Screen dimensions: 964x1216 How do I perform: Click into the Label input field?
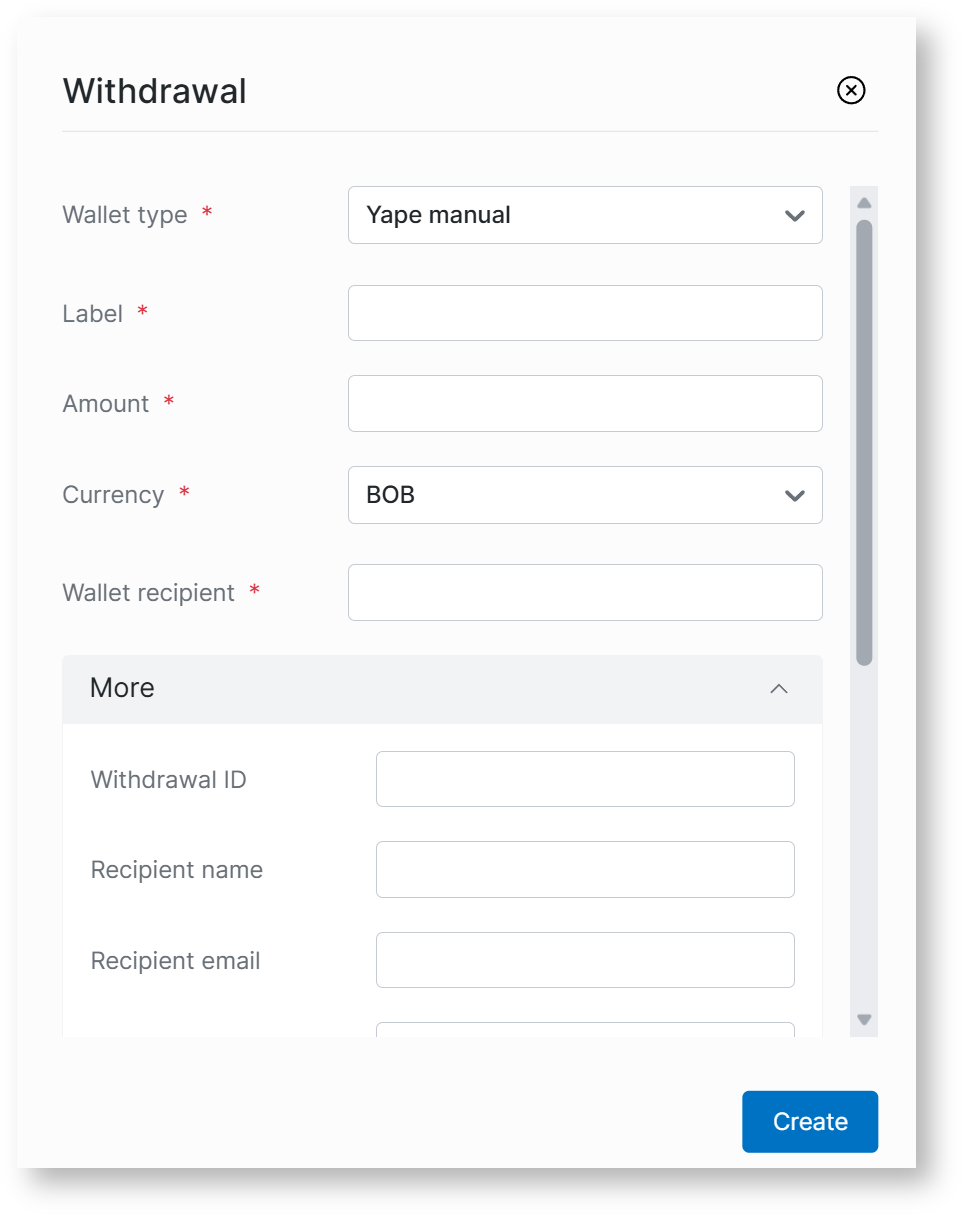pyautogui.click(x=584, y=313)
